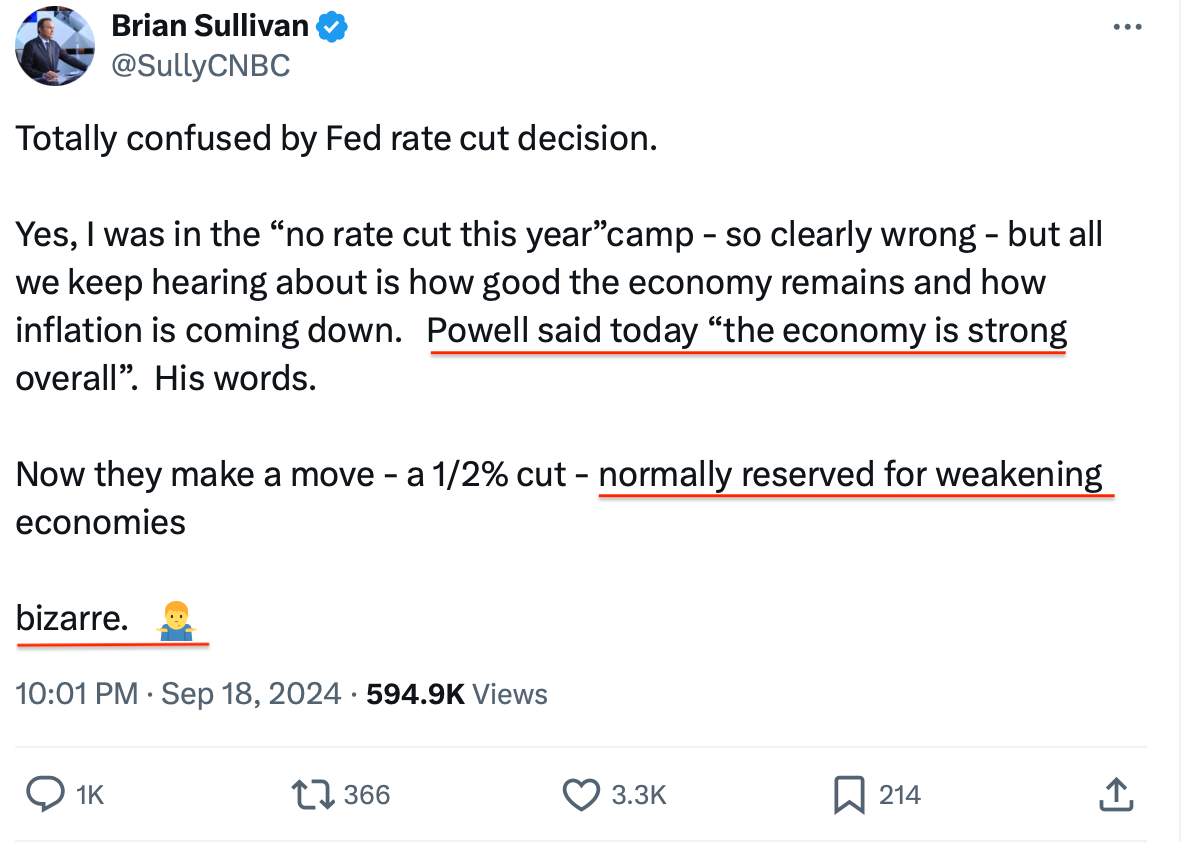Click the Sep 18, 2024 date
The height and width of the screenshot is (842, 1182).
click(x=251, y=694)
